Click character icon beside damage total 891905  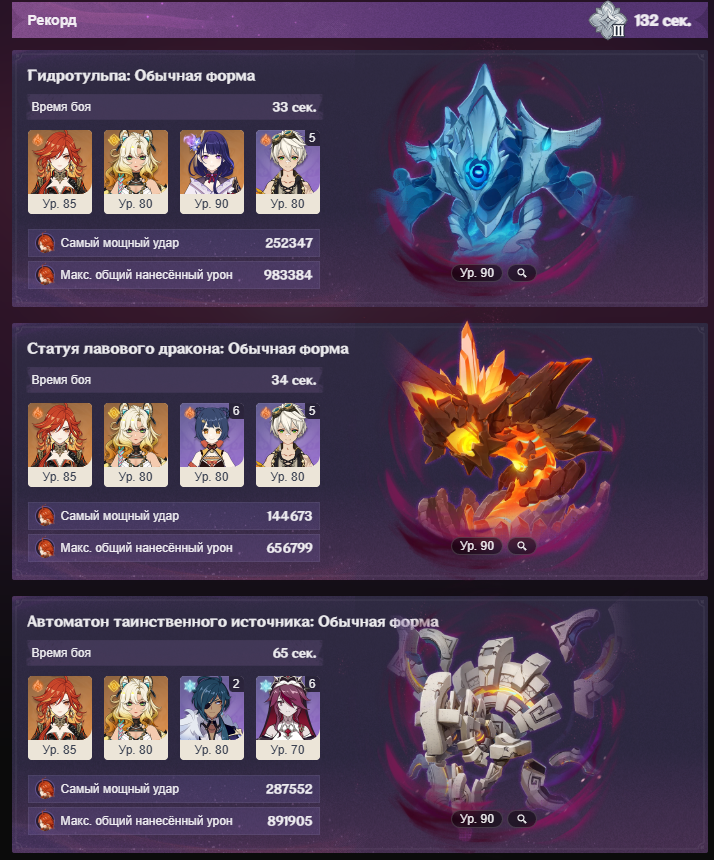point(45,821)
